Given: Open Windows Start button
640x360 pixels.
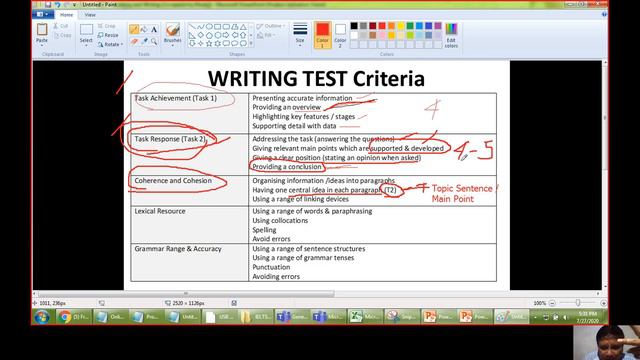Looking at the screenshot, I should point(42,317).
